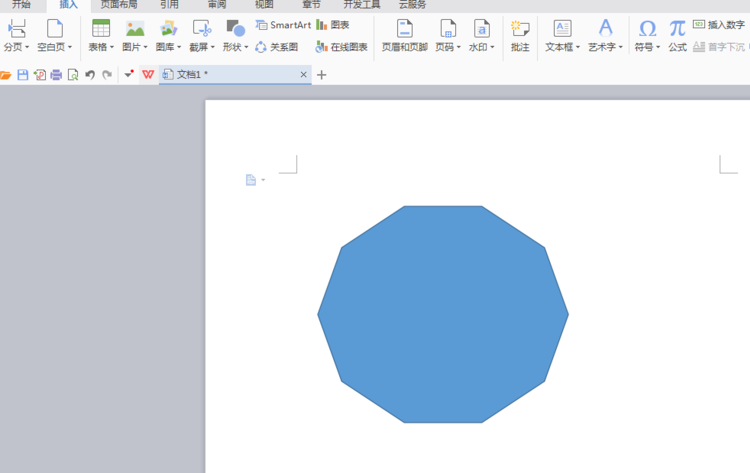Add a 批注 (comment) via ribbon icon
The height and width of the screenshot is (473, 750).
pos(520,28)
